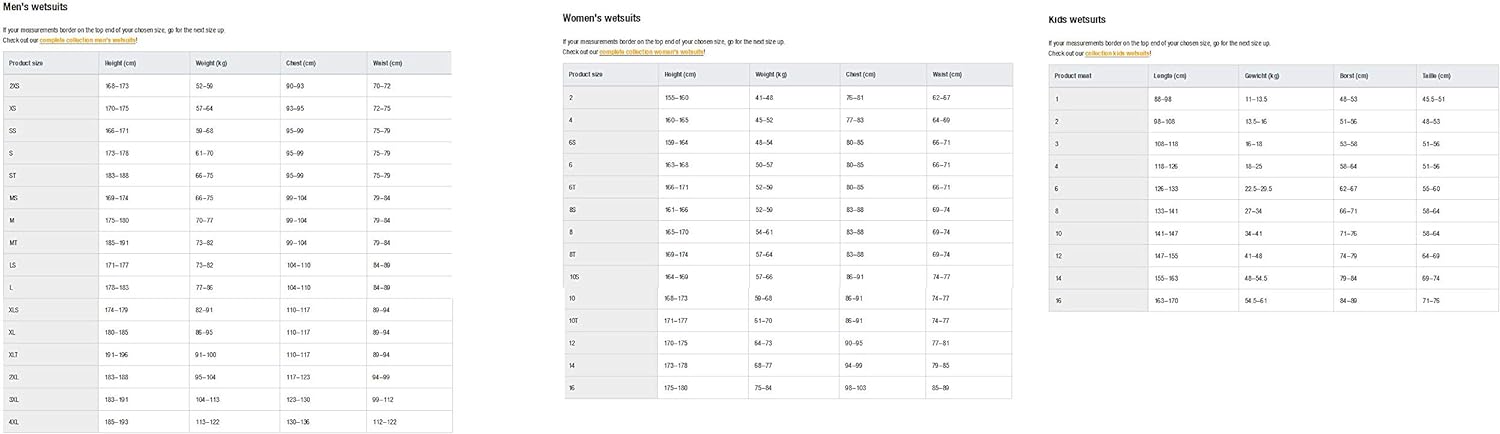Click the MT size row label
Viewport: 1500px width, 434px height.
[x=13, y=242]
